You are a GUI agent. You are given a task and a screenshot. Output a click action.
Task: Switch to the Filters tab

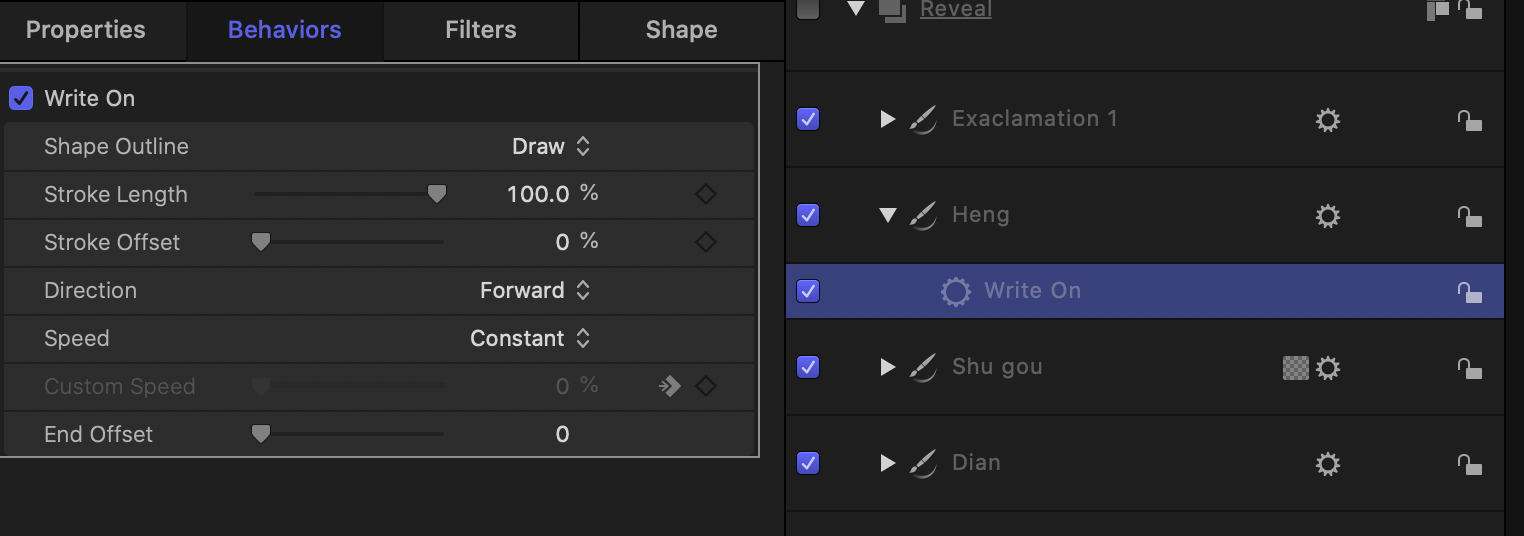coord(481,30)
